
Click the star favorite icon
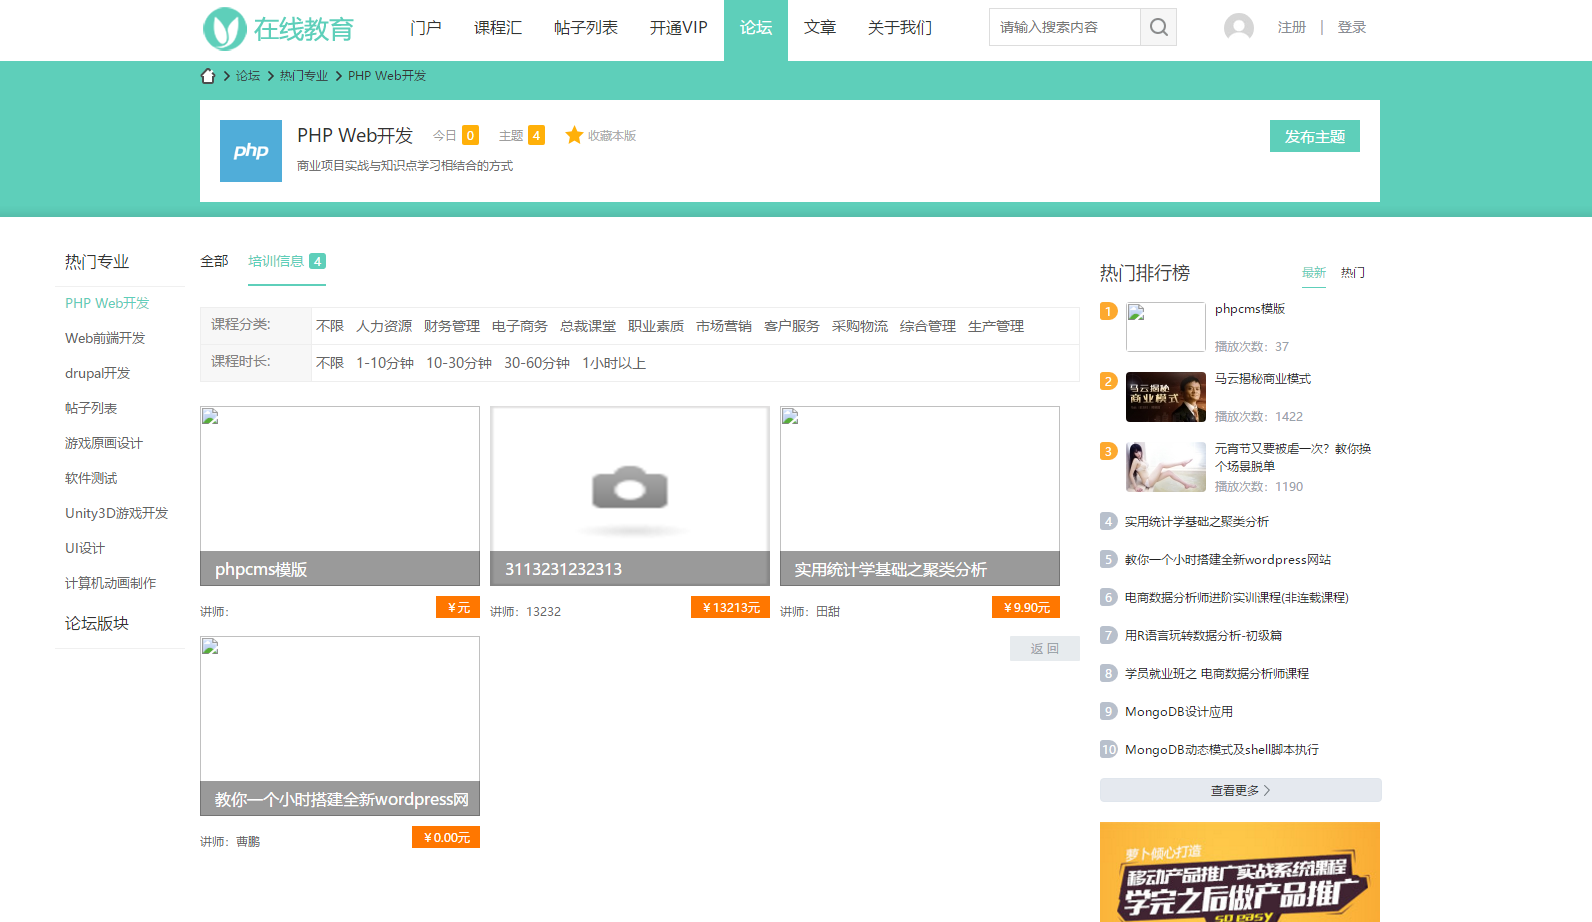pyautogui.click(x=574, y=135)
